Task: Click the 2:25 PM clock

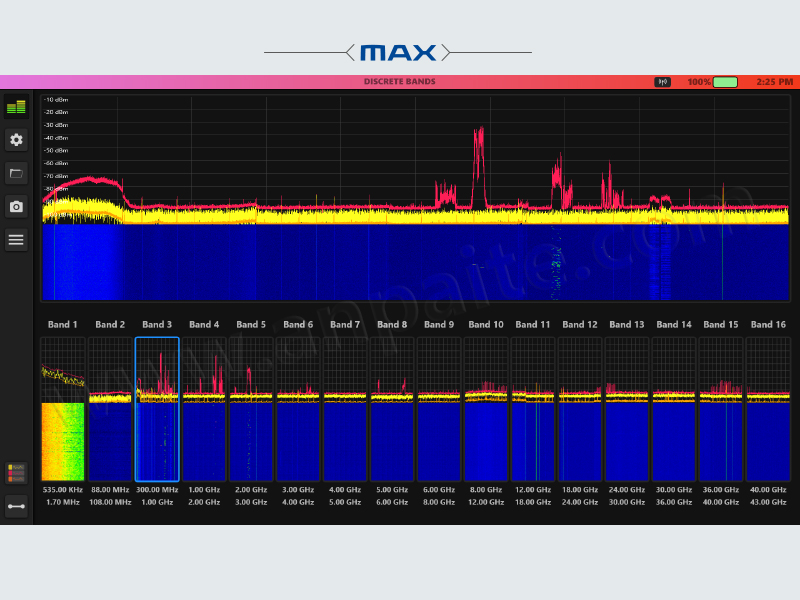Action: pyautogui.click(x=774, y=82)
